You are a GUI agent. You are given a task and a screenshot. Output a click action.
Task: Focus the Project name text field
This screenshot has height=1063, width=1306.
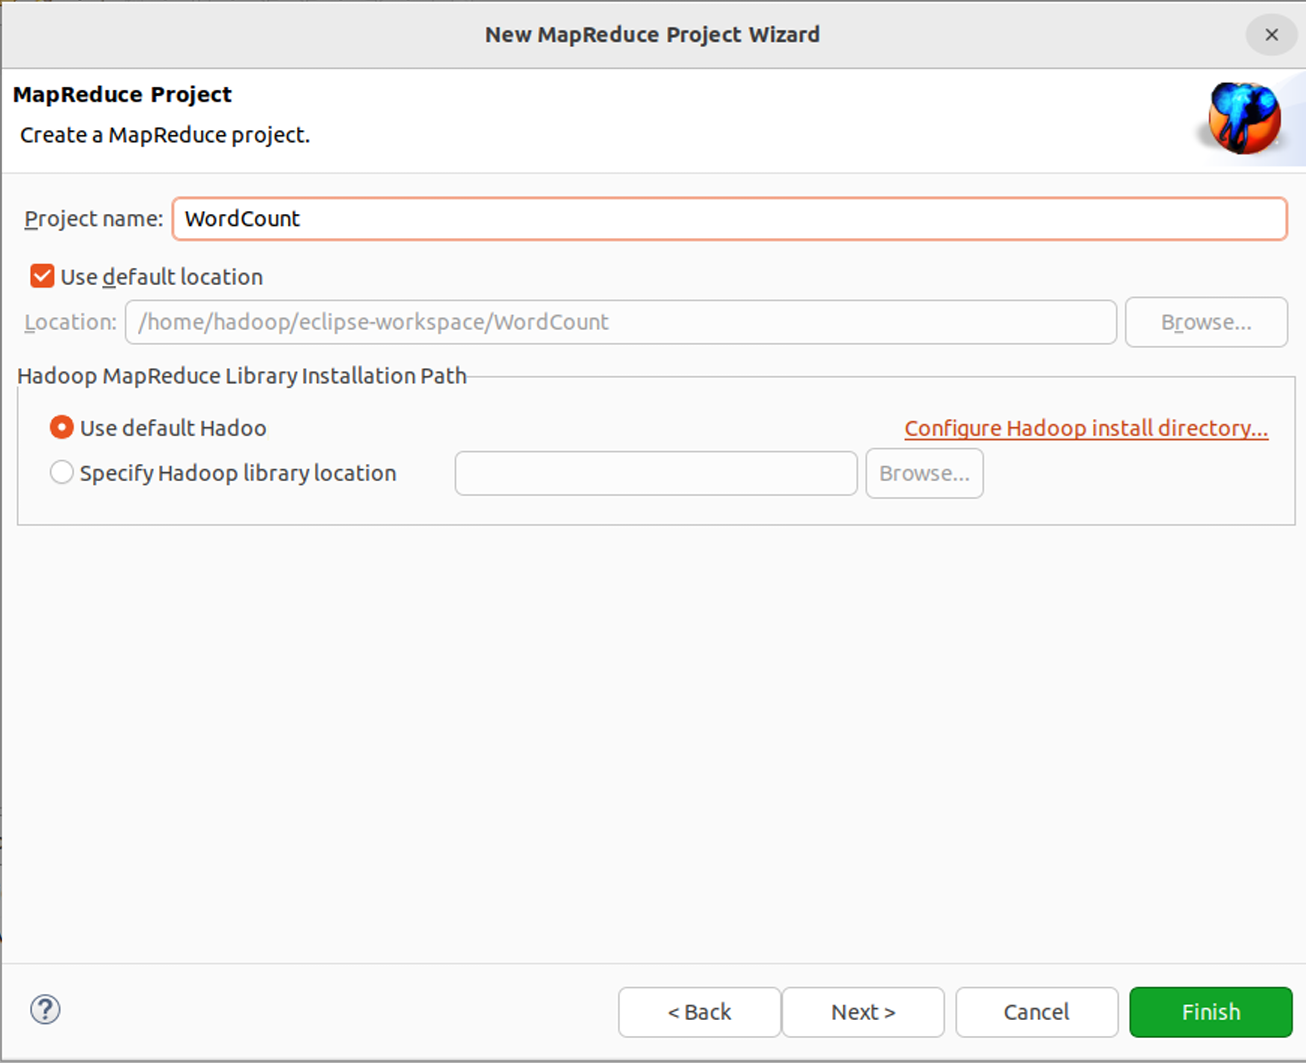tap(729, 219)
